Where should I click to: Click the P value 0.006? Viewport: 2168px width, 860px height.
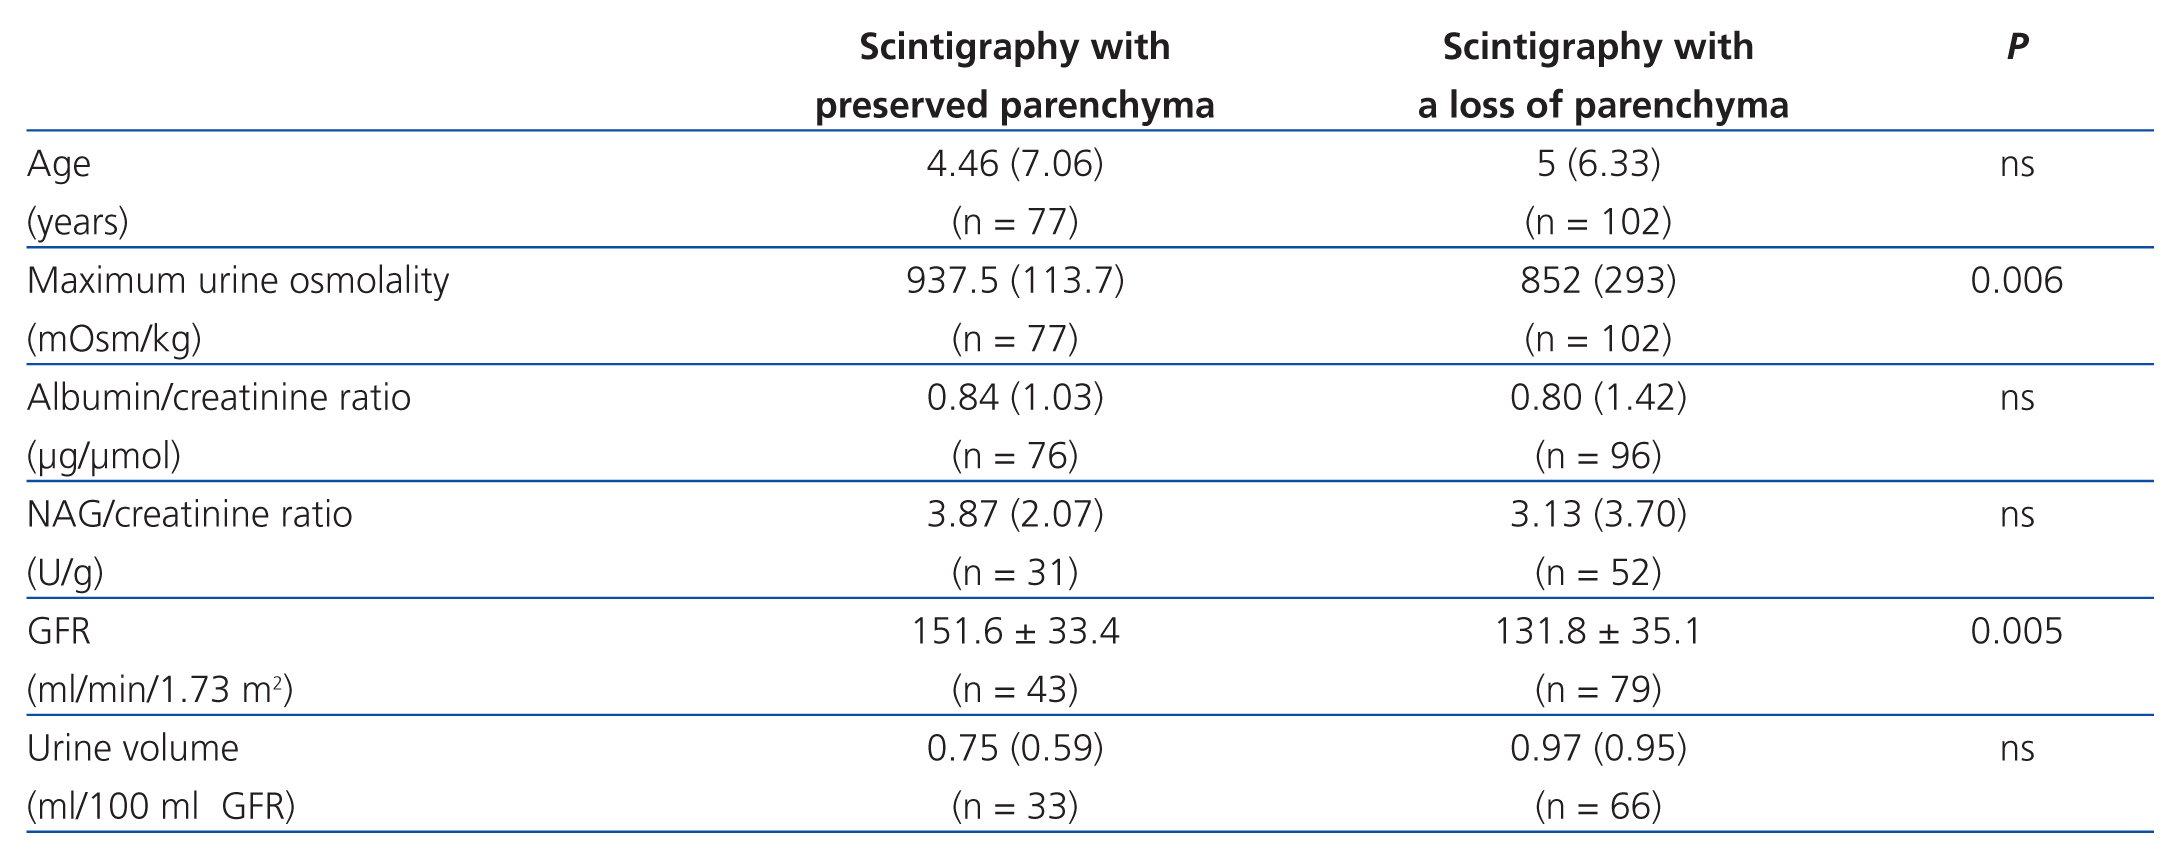point(2016,281)
